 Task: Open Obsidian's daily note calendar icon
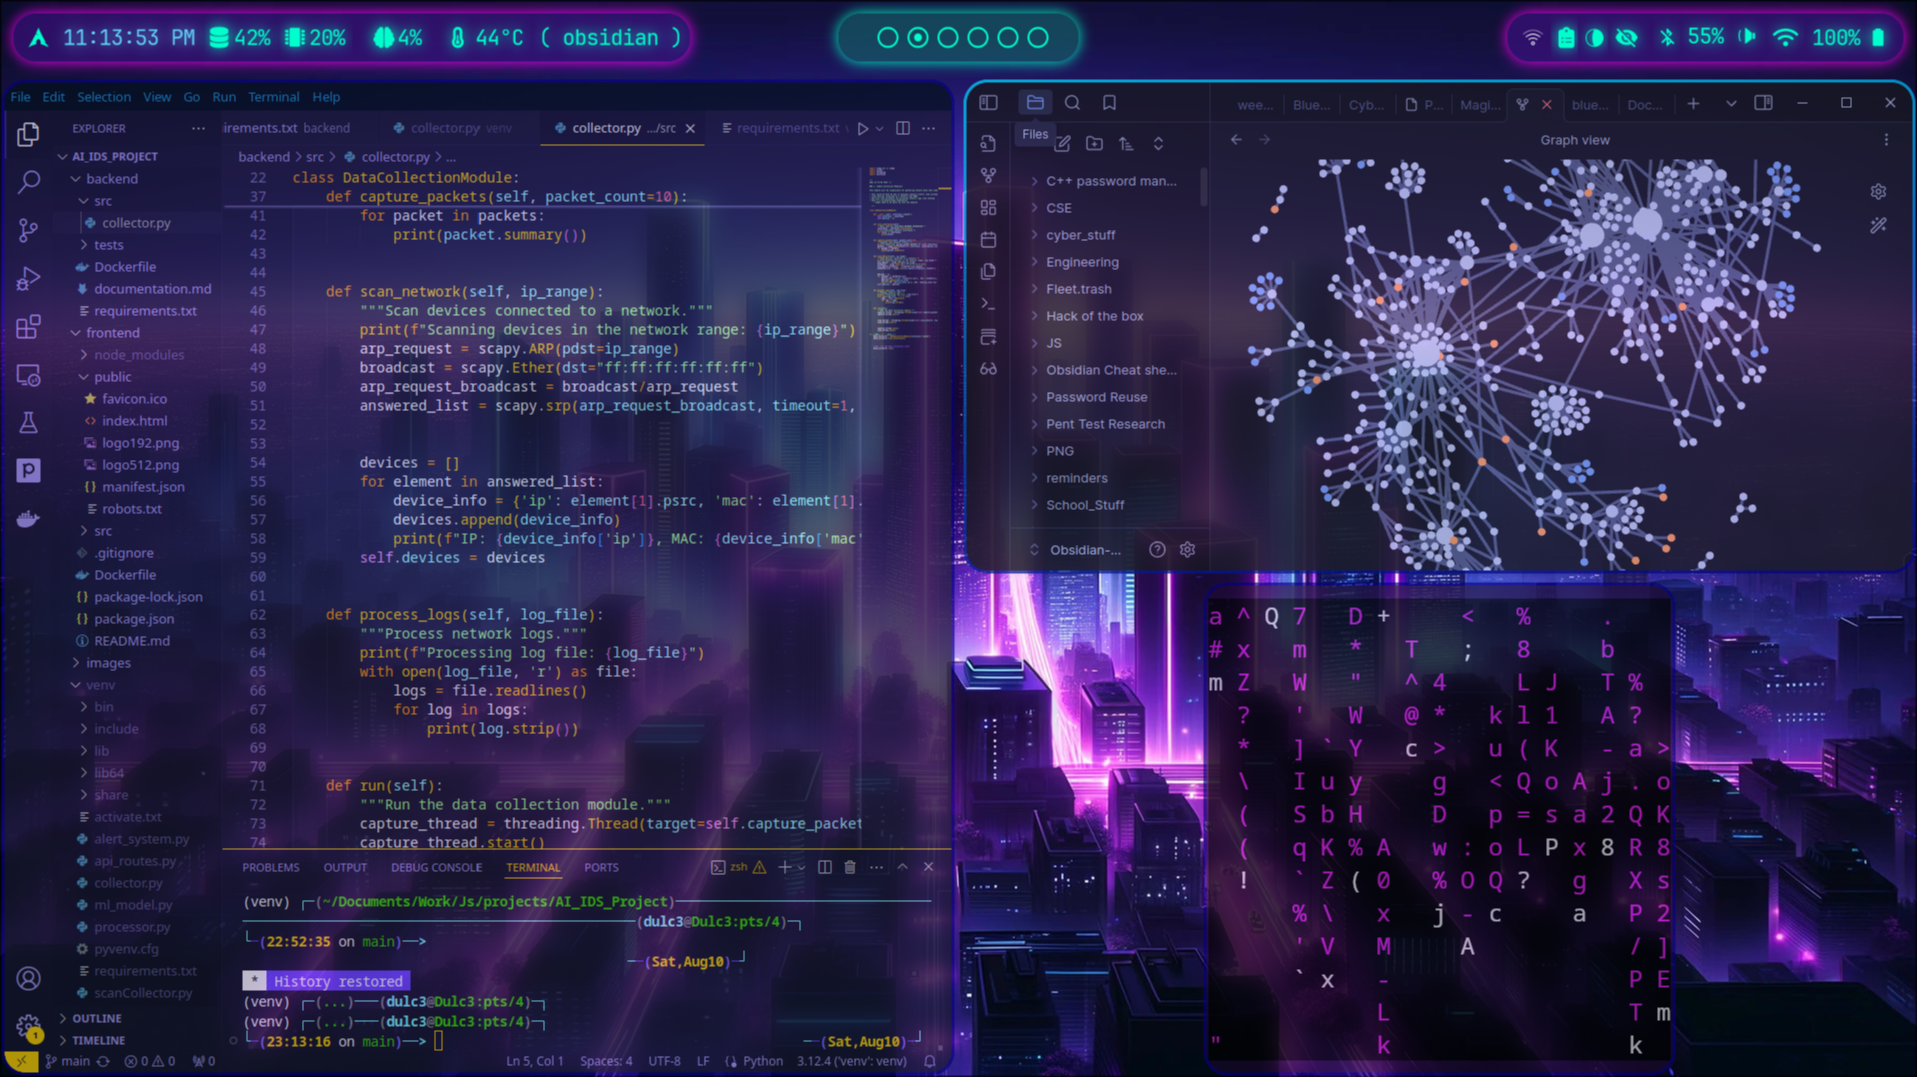click(988, 240)
